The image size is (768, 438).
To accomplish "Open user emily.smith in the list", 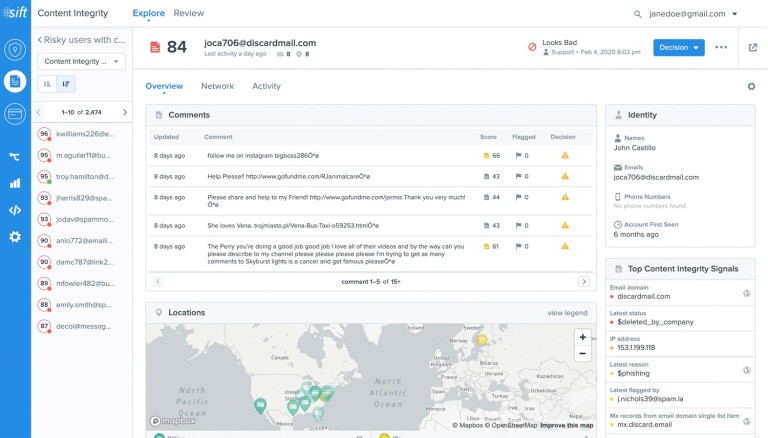I will [x=81, y=305].
